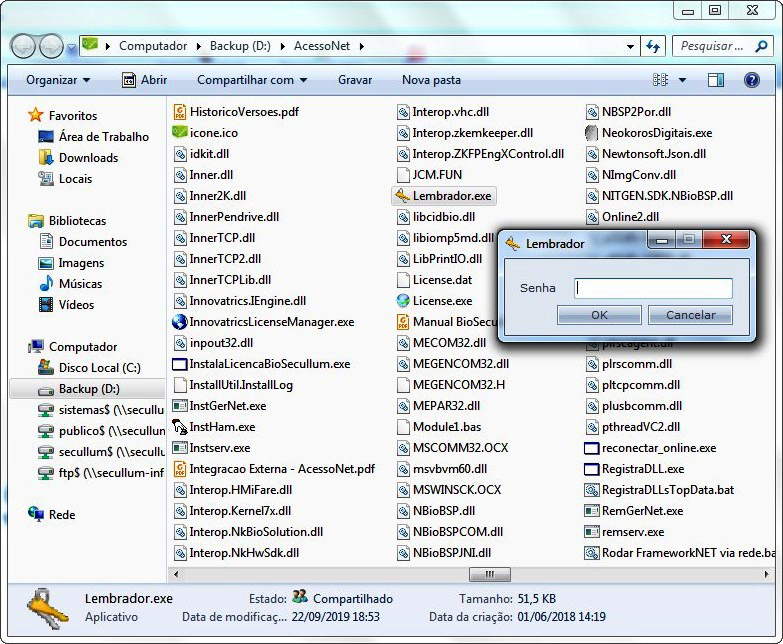Viewport: 783px width, 644px height.
Task: Expand the address bar history dropdown
Action: coord(630,46)
